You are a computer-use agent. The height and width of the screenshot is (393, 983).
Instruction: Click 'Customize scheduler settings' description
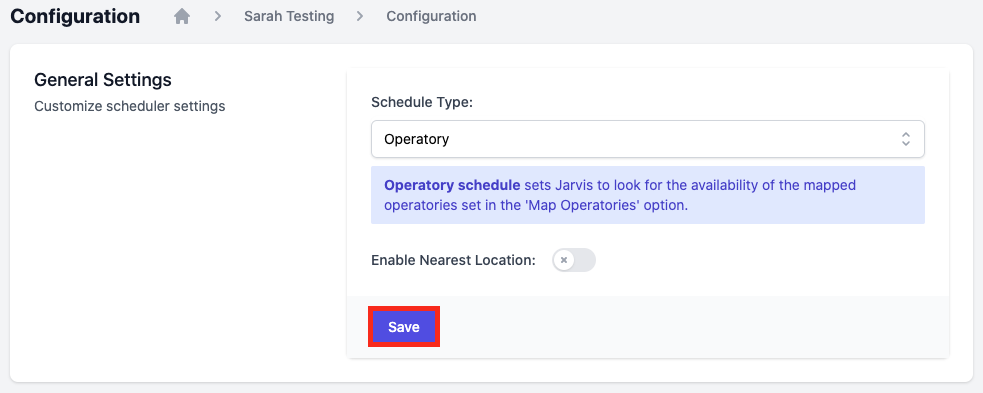pos(130,106)
